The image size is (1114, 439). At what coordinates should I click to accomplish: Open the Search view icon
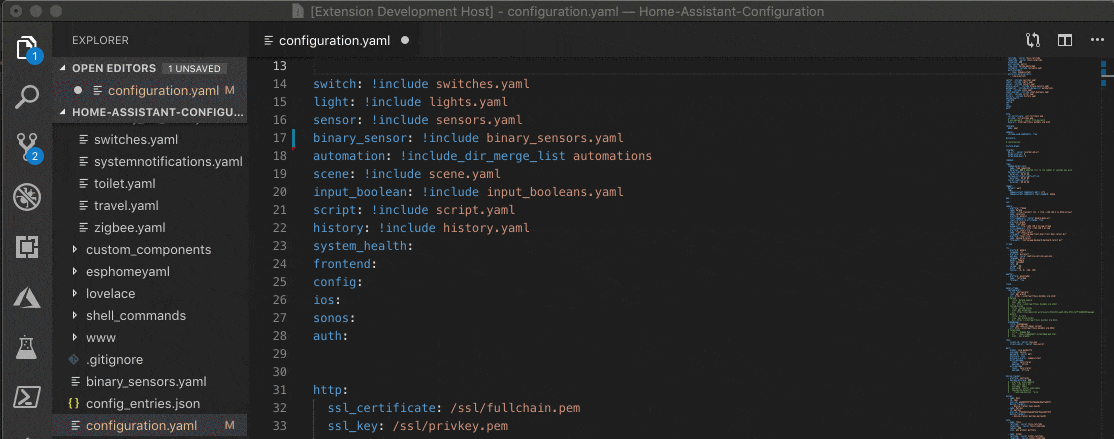click(x=26, y=97)
